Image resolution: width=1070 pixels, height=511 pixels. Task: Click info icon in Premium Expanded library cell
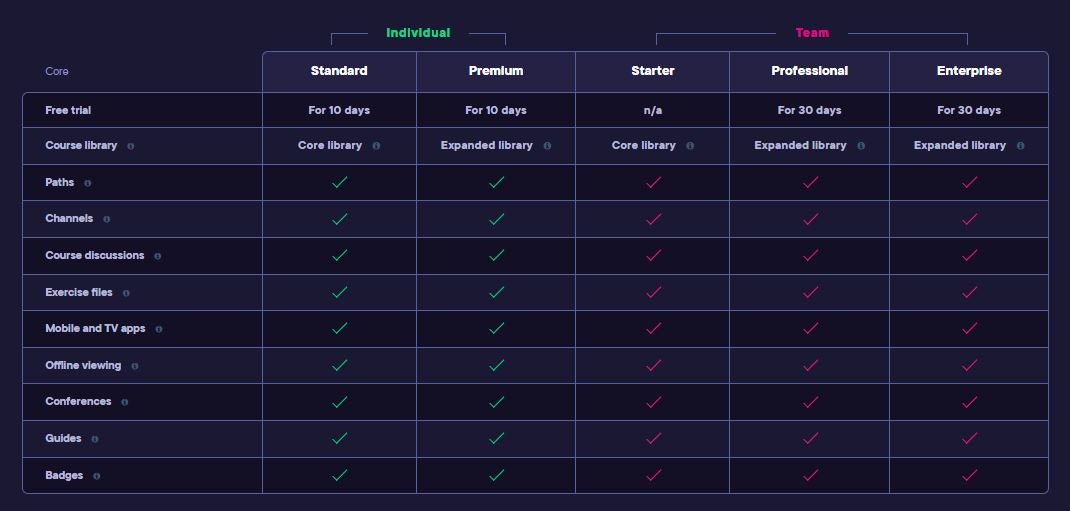(x=547, y=145)
